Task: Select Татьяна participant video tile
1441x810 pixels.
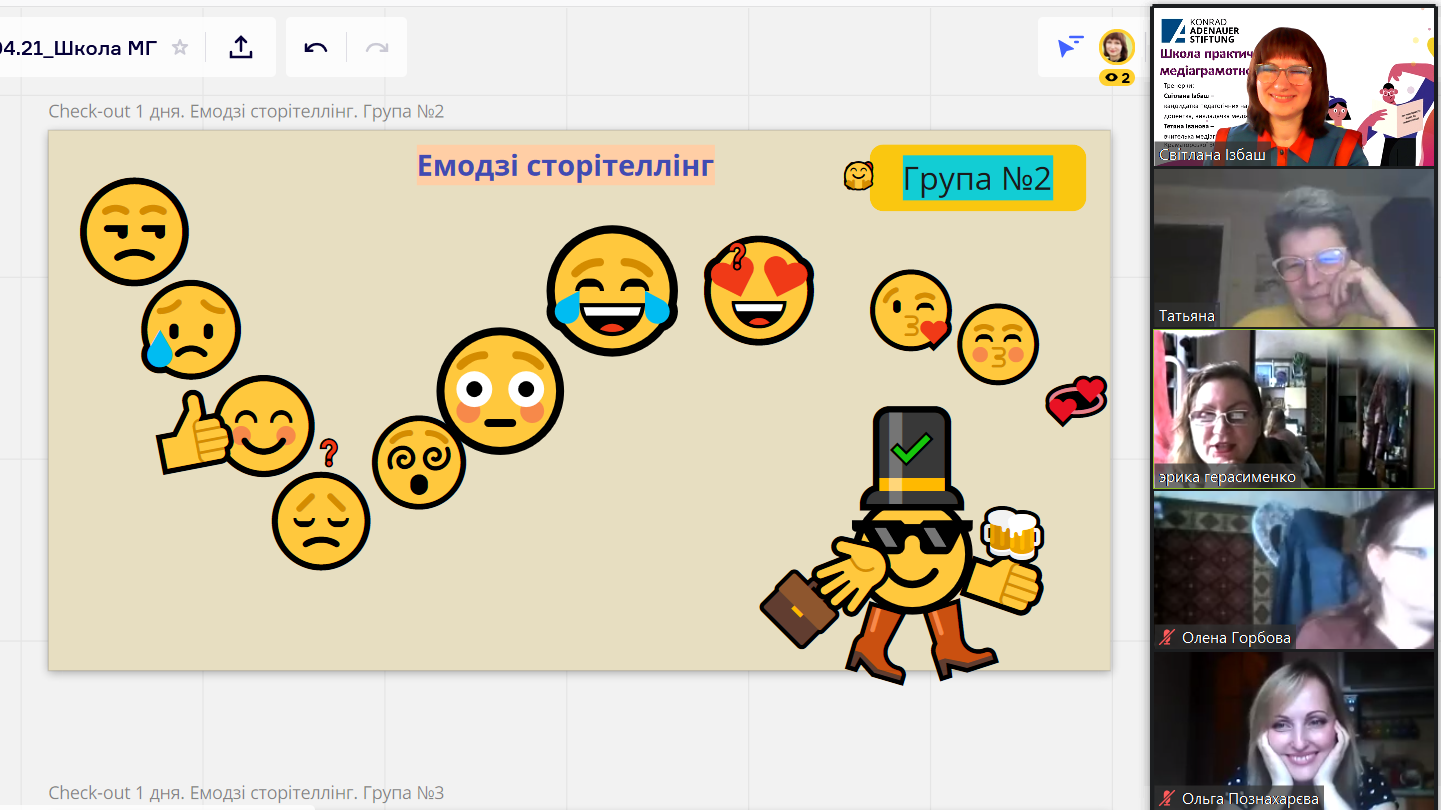Action: pyautogui.click(x=1294, y=248)
